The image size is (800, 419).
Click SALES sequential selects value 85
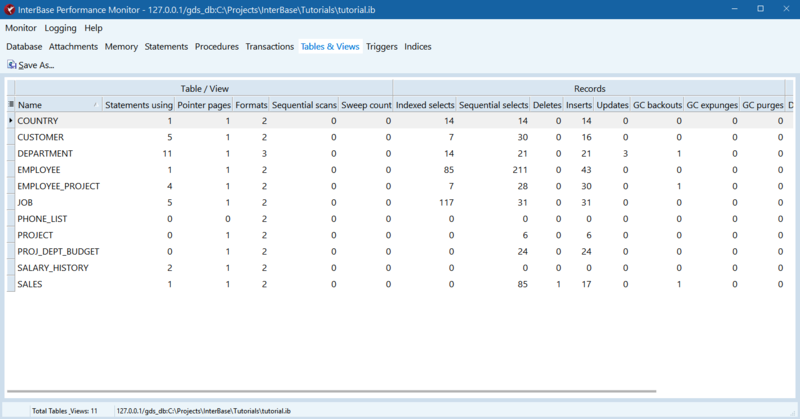point(522,284)
